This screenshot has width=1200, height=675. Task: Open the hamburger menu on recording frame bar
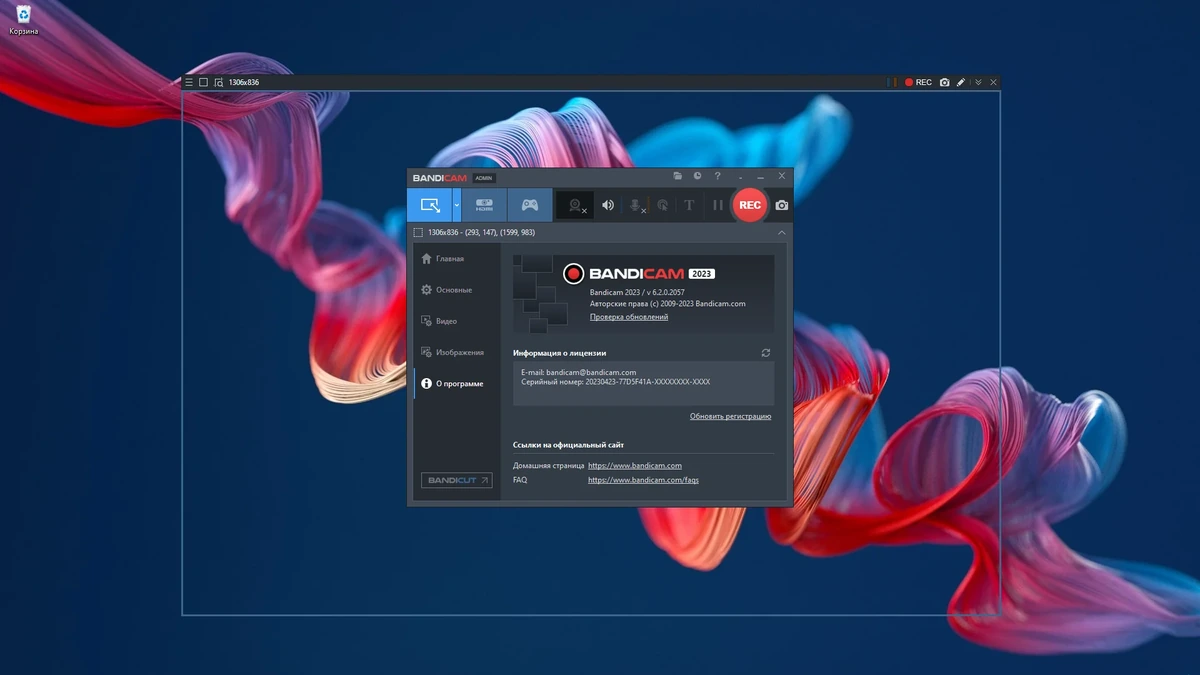(189, 82)
